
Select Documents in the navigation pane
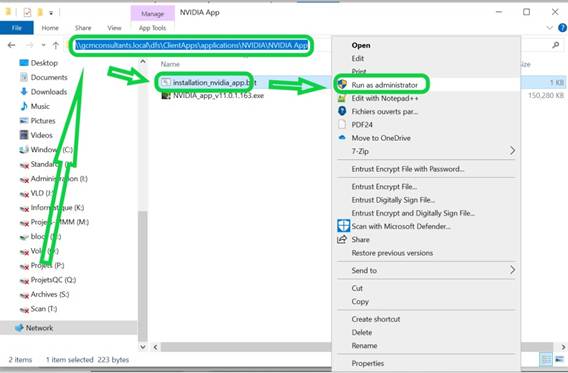(x=49, y=77)
